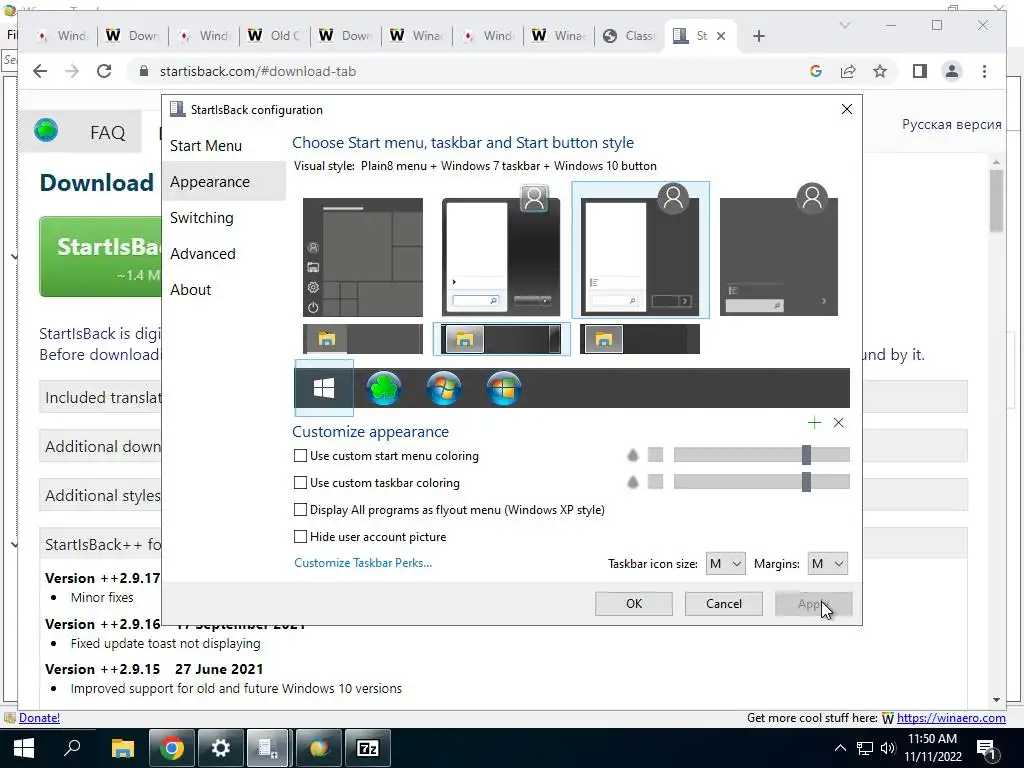Open FAQ tab on the webpage

click(x=108, y=133)
